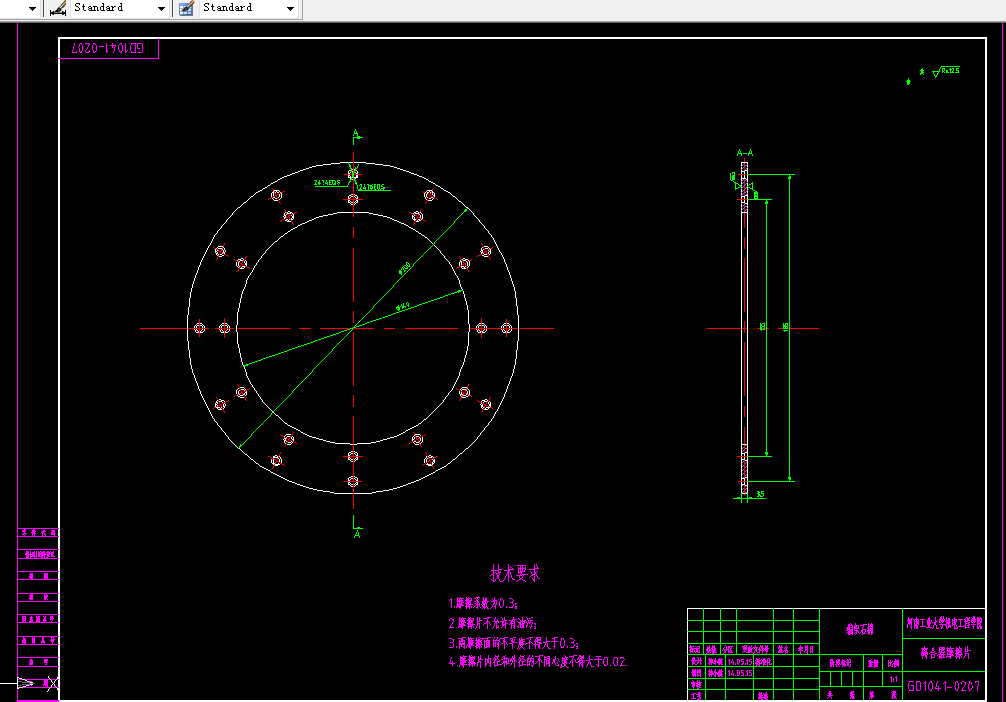Image resolution: width=1006 pixels, height=702 pixels.
Task: Select the large outer diameter dimension text
Action: click(405, 268)
